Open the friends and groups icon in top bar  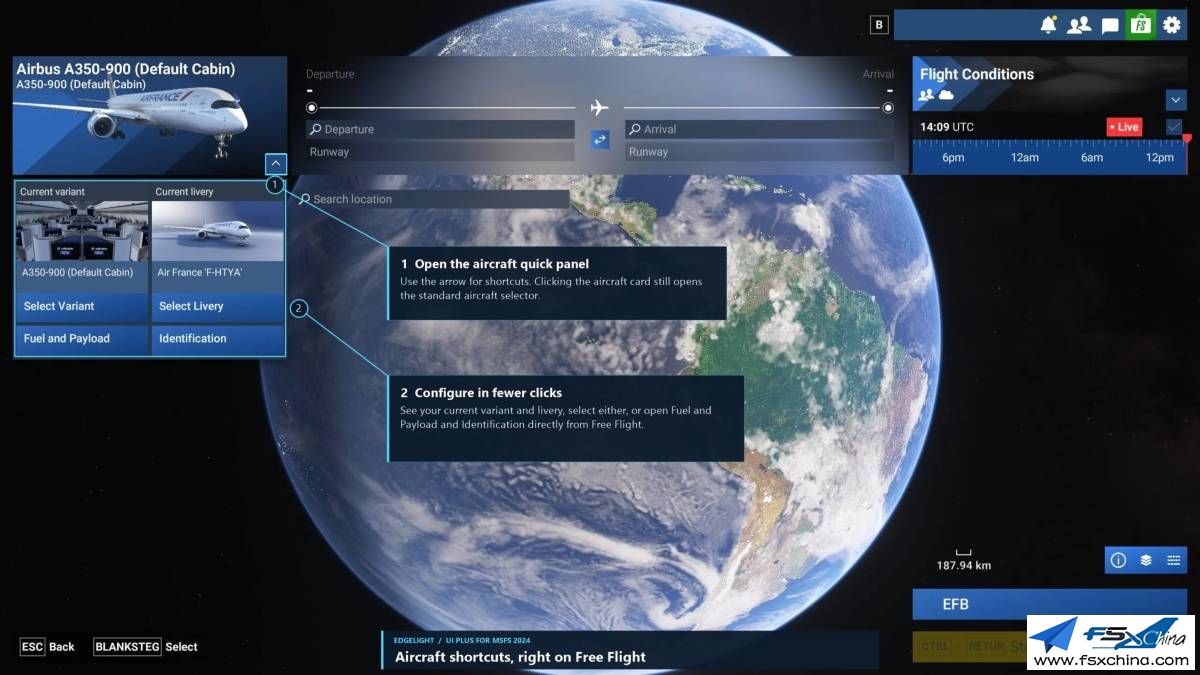pyautogui.click(x=1079, y=25)
